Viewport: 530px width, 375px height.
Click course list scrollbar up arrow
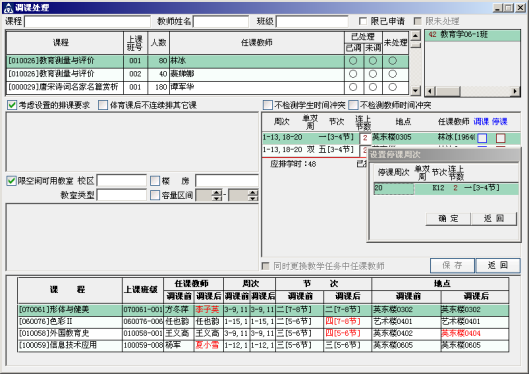(415, 36)
